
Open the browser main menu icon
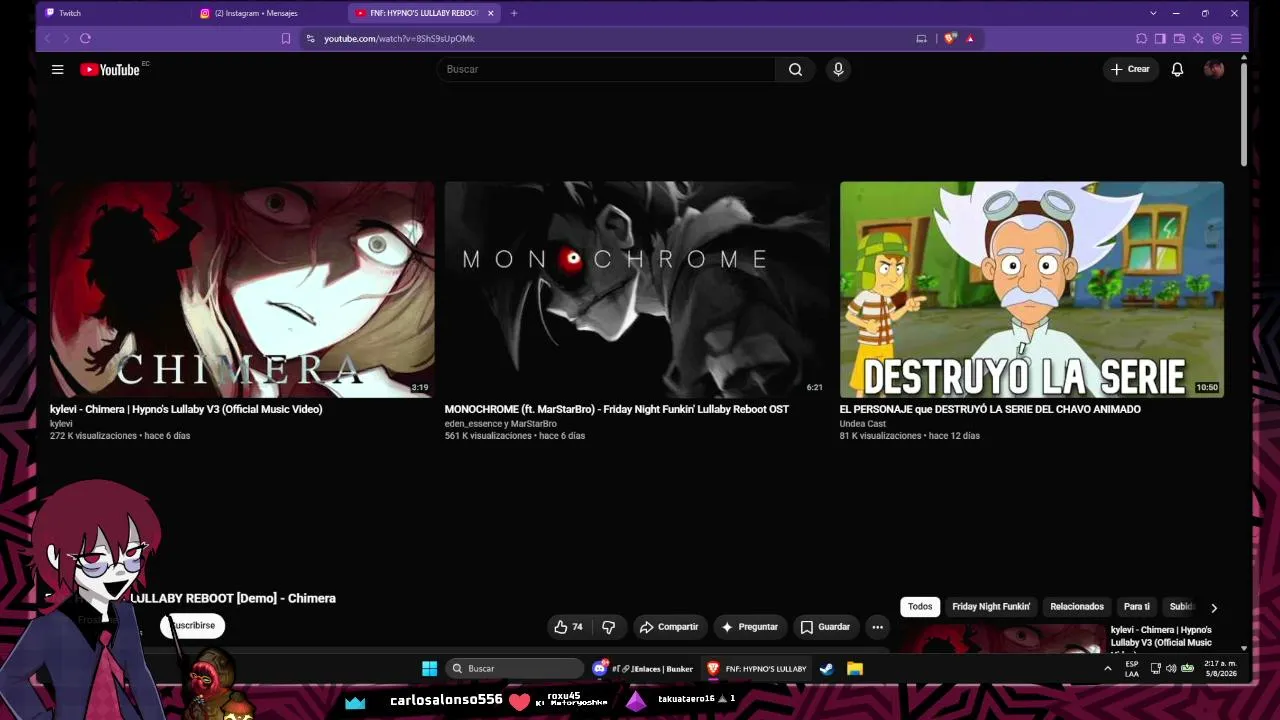(1236, 38)
